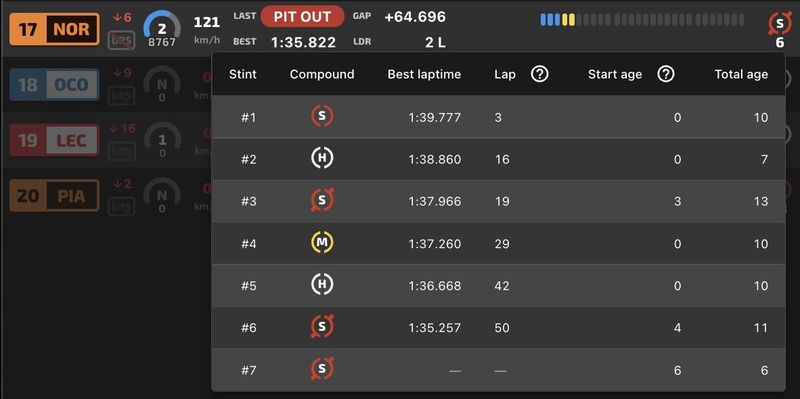Viewport: 800px width, 399px height.
Task: Click the Best laptime column header
Action: pos(424,74)
